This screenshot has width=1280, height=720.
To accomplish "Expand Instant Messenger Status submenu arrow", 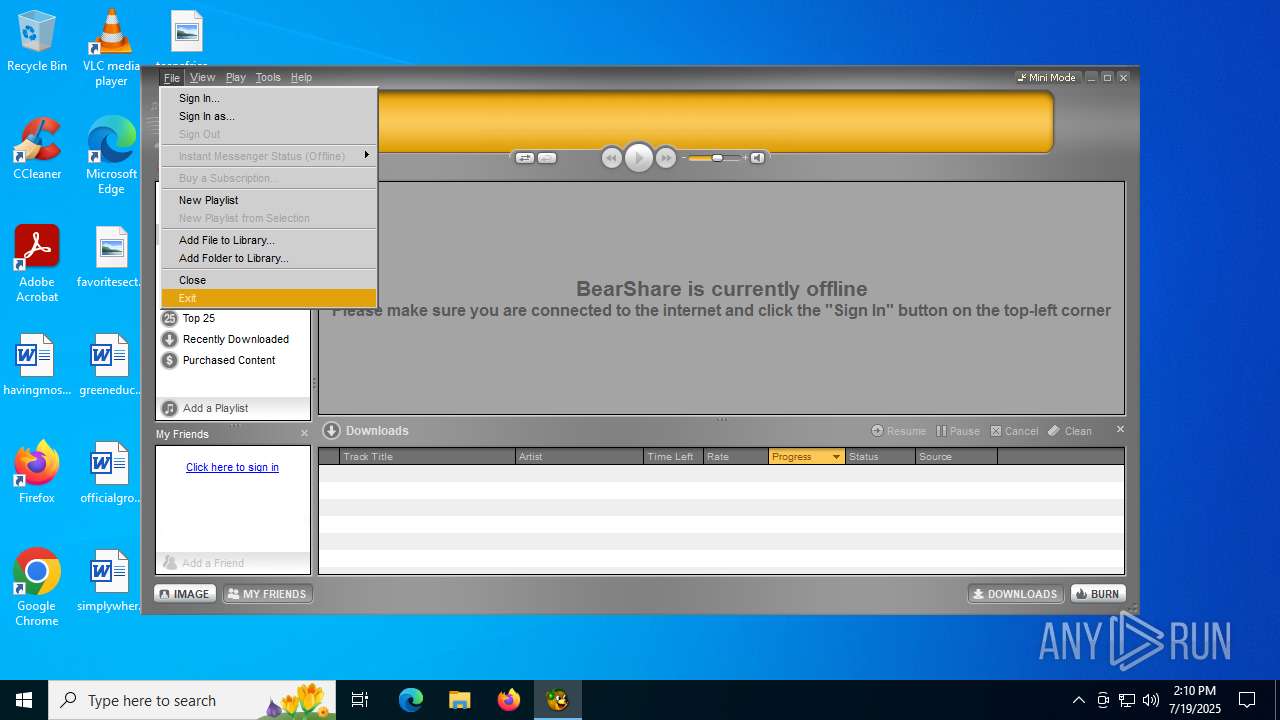I will coord(367,156).
